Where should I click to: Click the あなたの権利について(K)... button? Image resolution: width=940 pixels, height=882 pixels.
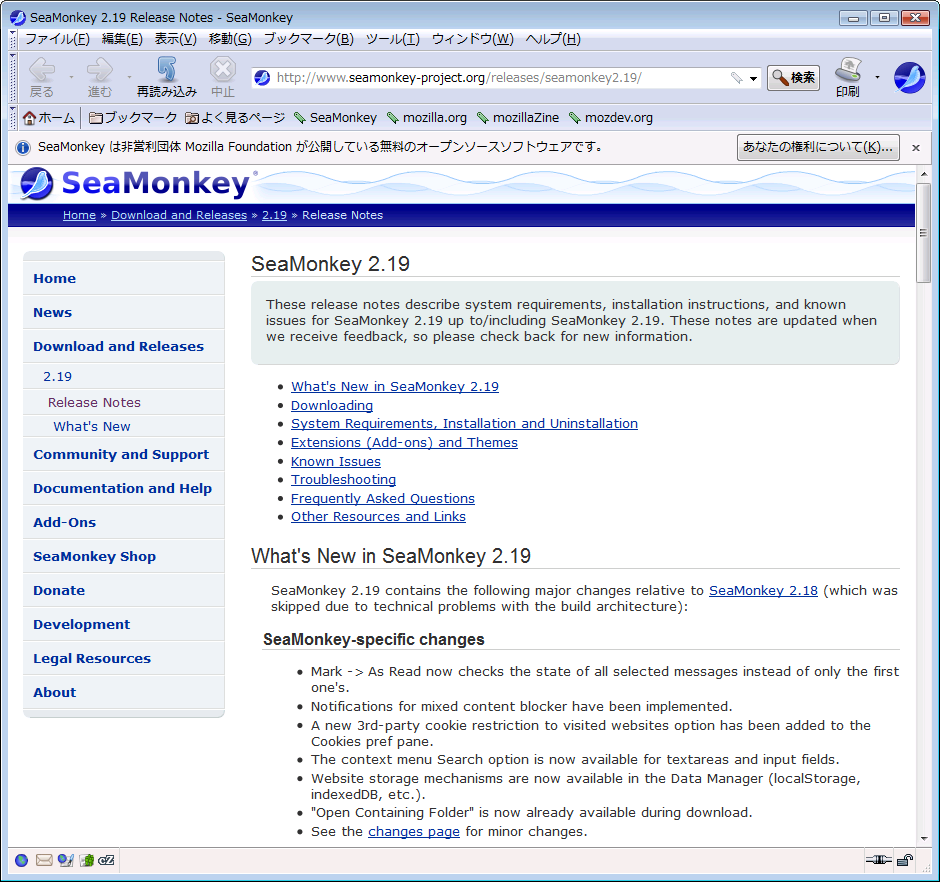(818, 147)
